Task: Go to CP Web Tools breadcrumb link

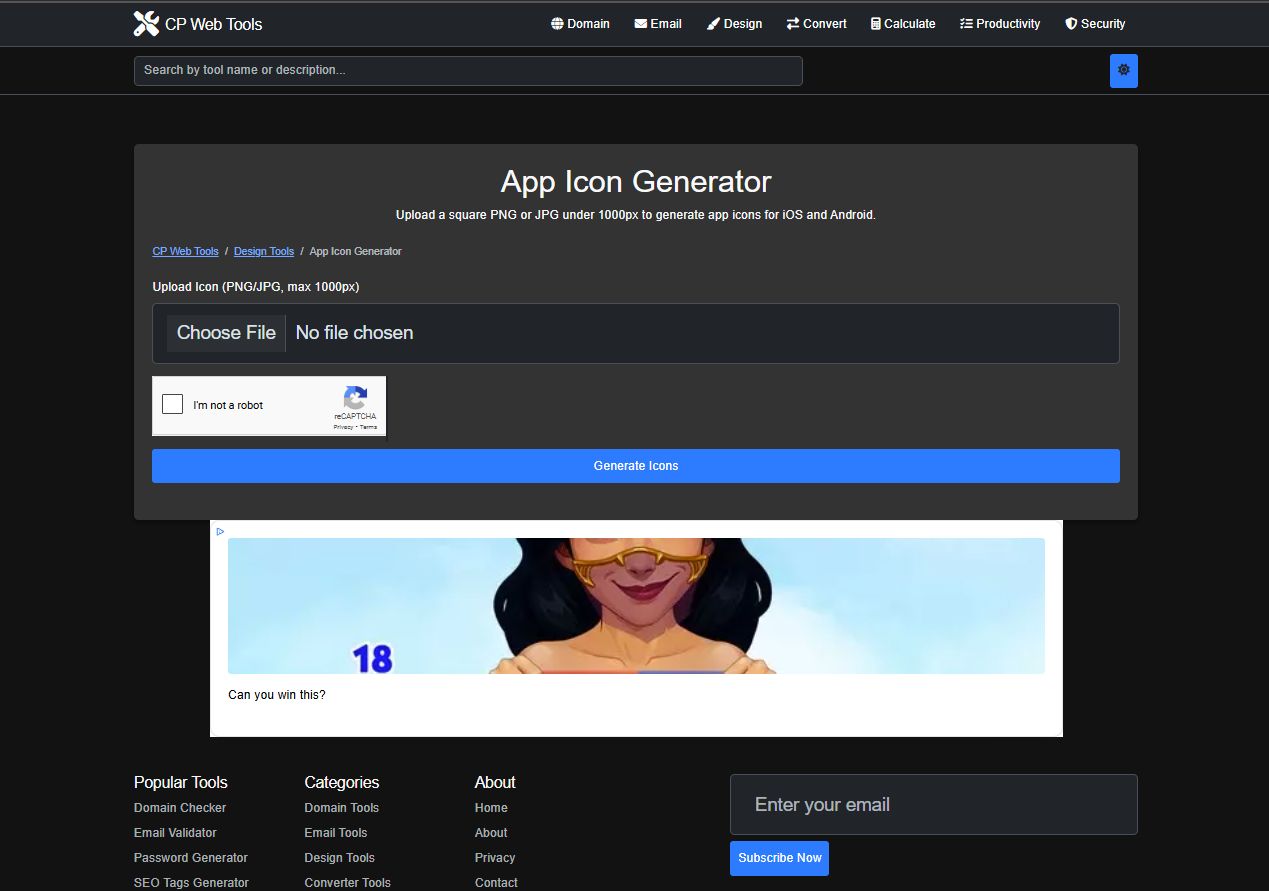Action: pos(185,252)
